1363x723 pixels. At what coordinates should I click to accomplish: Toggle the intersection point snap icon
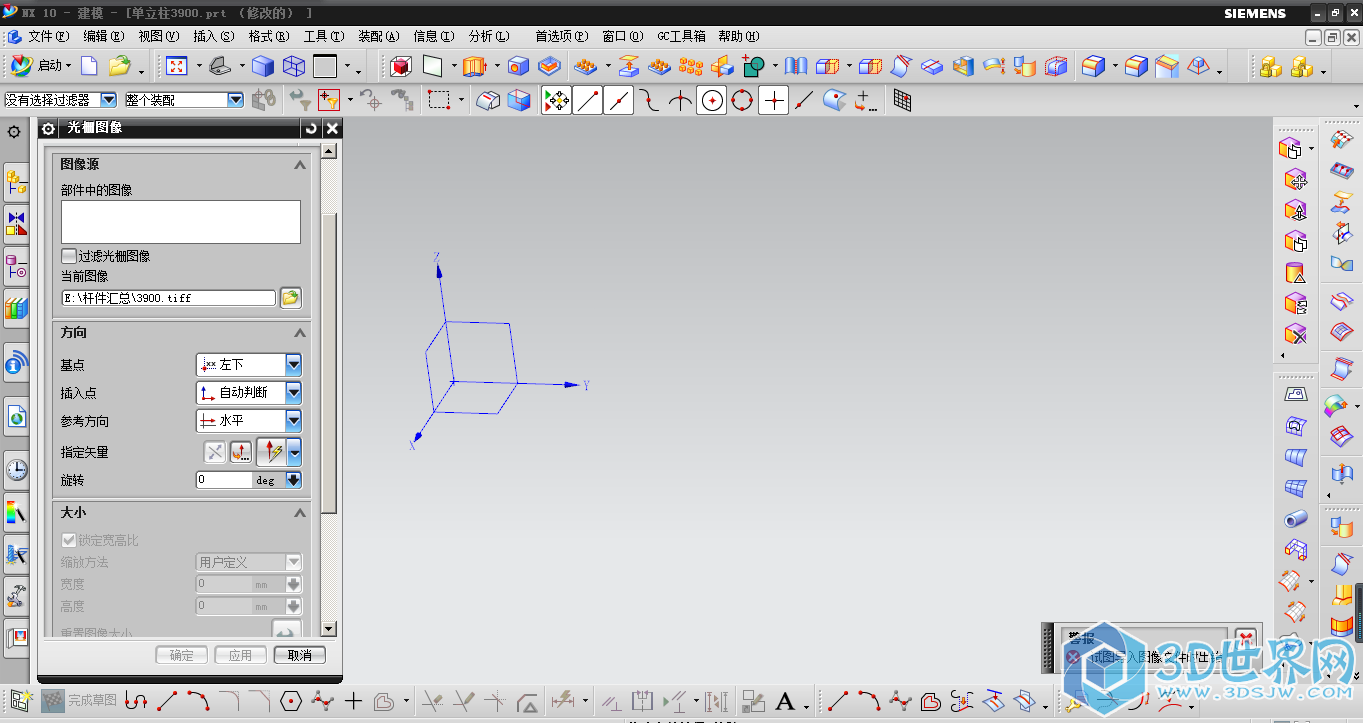(681, 100)
